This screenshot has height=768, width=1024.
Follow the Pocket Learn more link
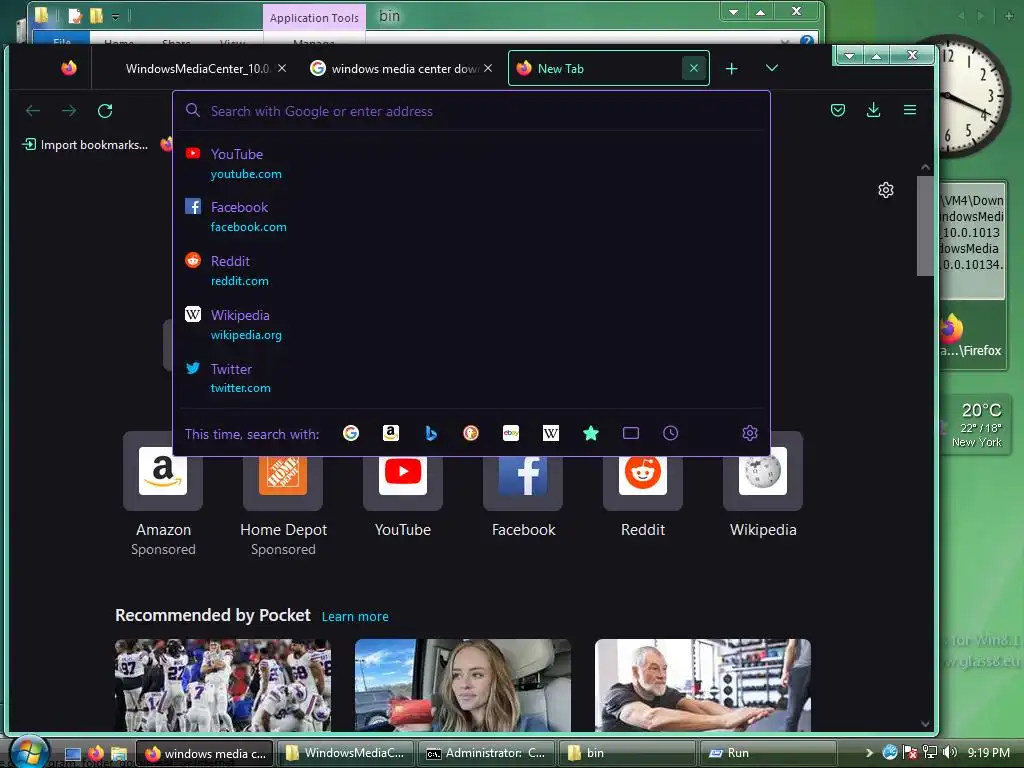(355, 616)
